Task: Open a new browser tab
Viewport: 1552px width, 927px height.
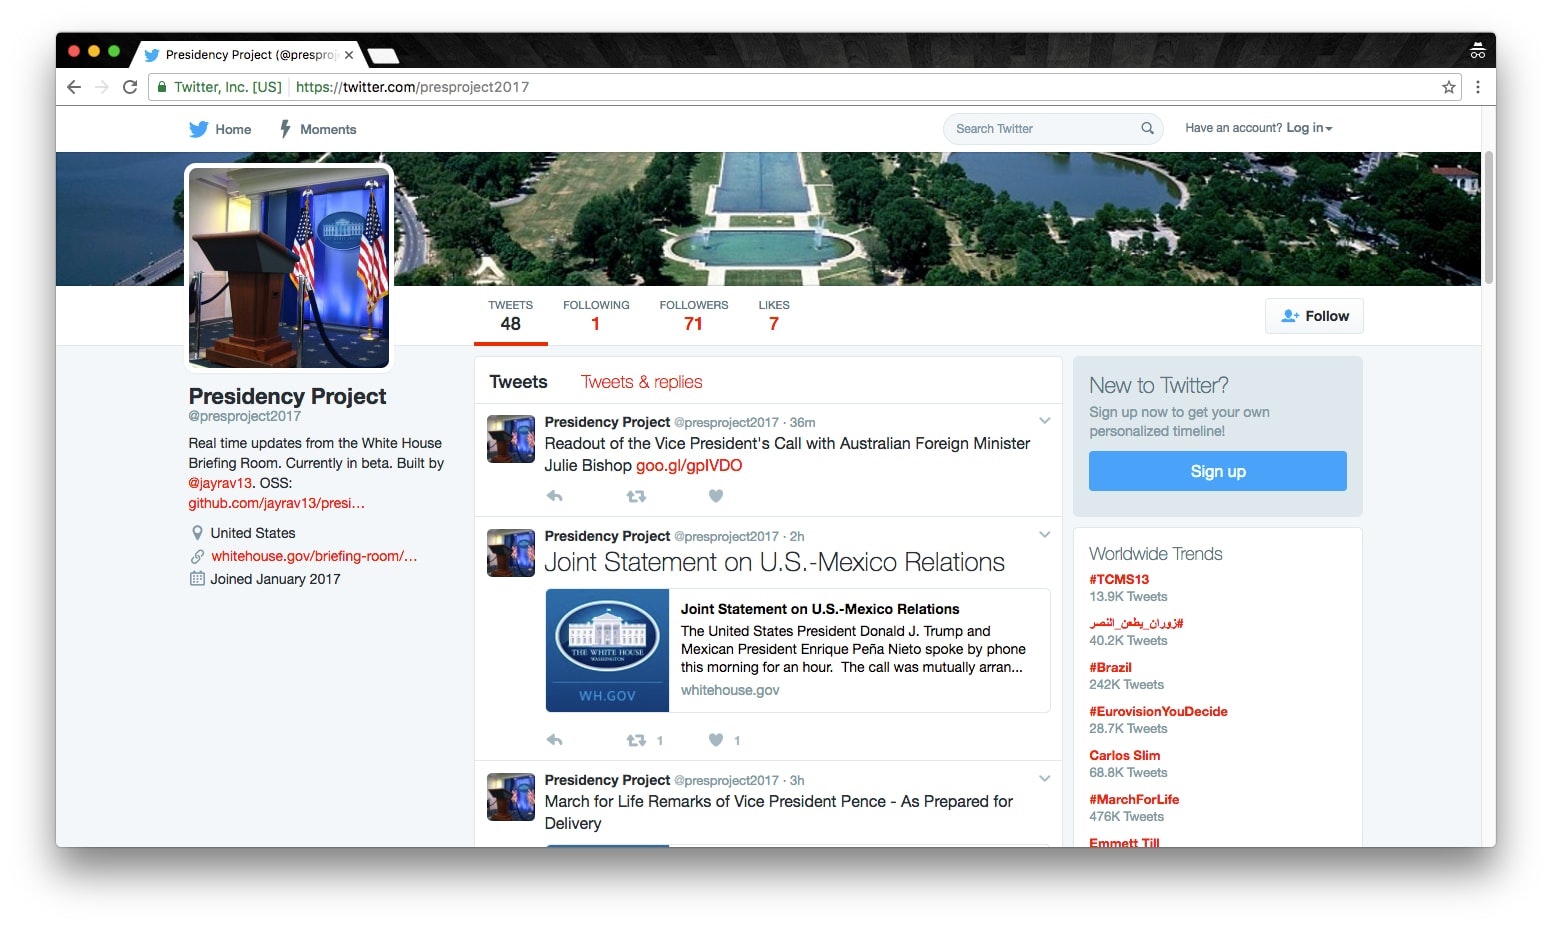Action: (383, 55)
